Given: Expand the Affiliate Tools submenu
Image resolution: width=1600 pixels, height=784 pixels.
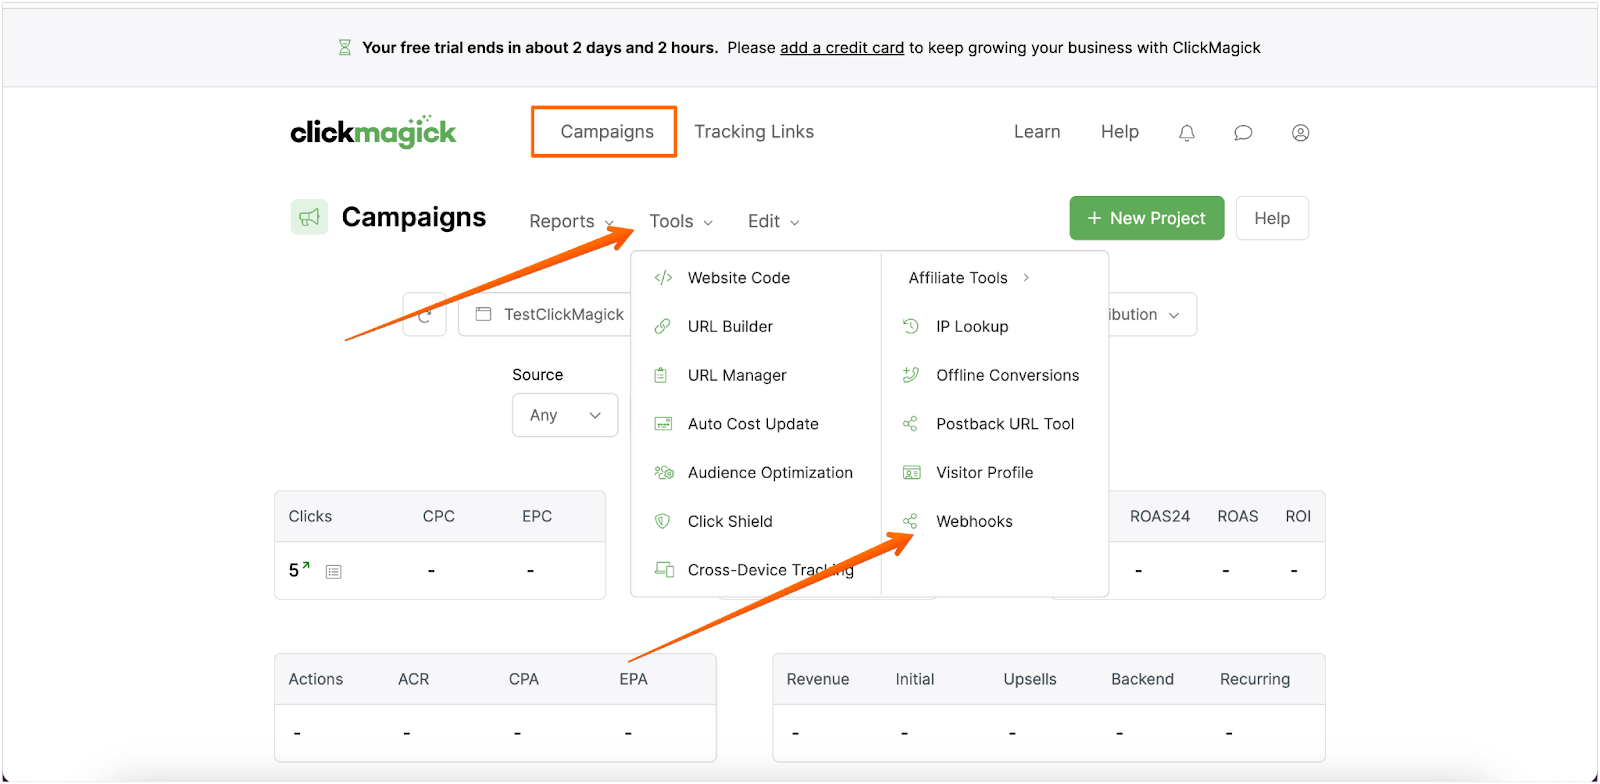Looking at the screenshot, I should pos(968,278).
